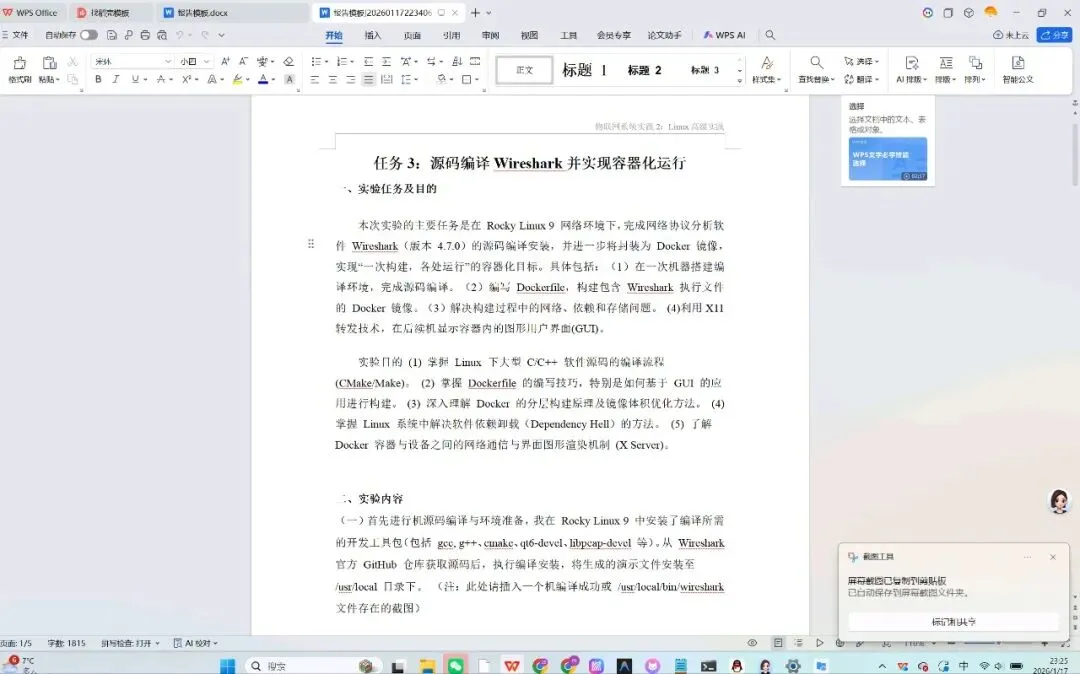Switch to the Insert (插入) ribbon tab
Image resolution: width=1080 pixels, height=674 pixels.
tap(373, 35)
